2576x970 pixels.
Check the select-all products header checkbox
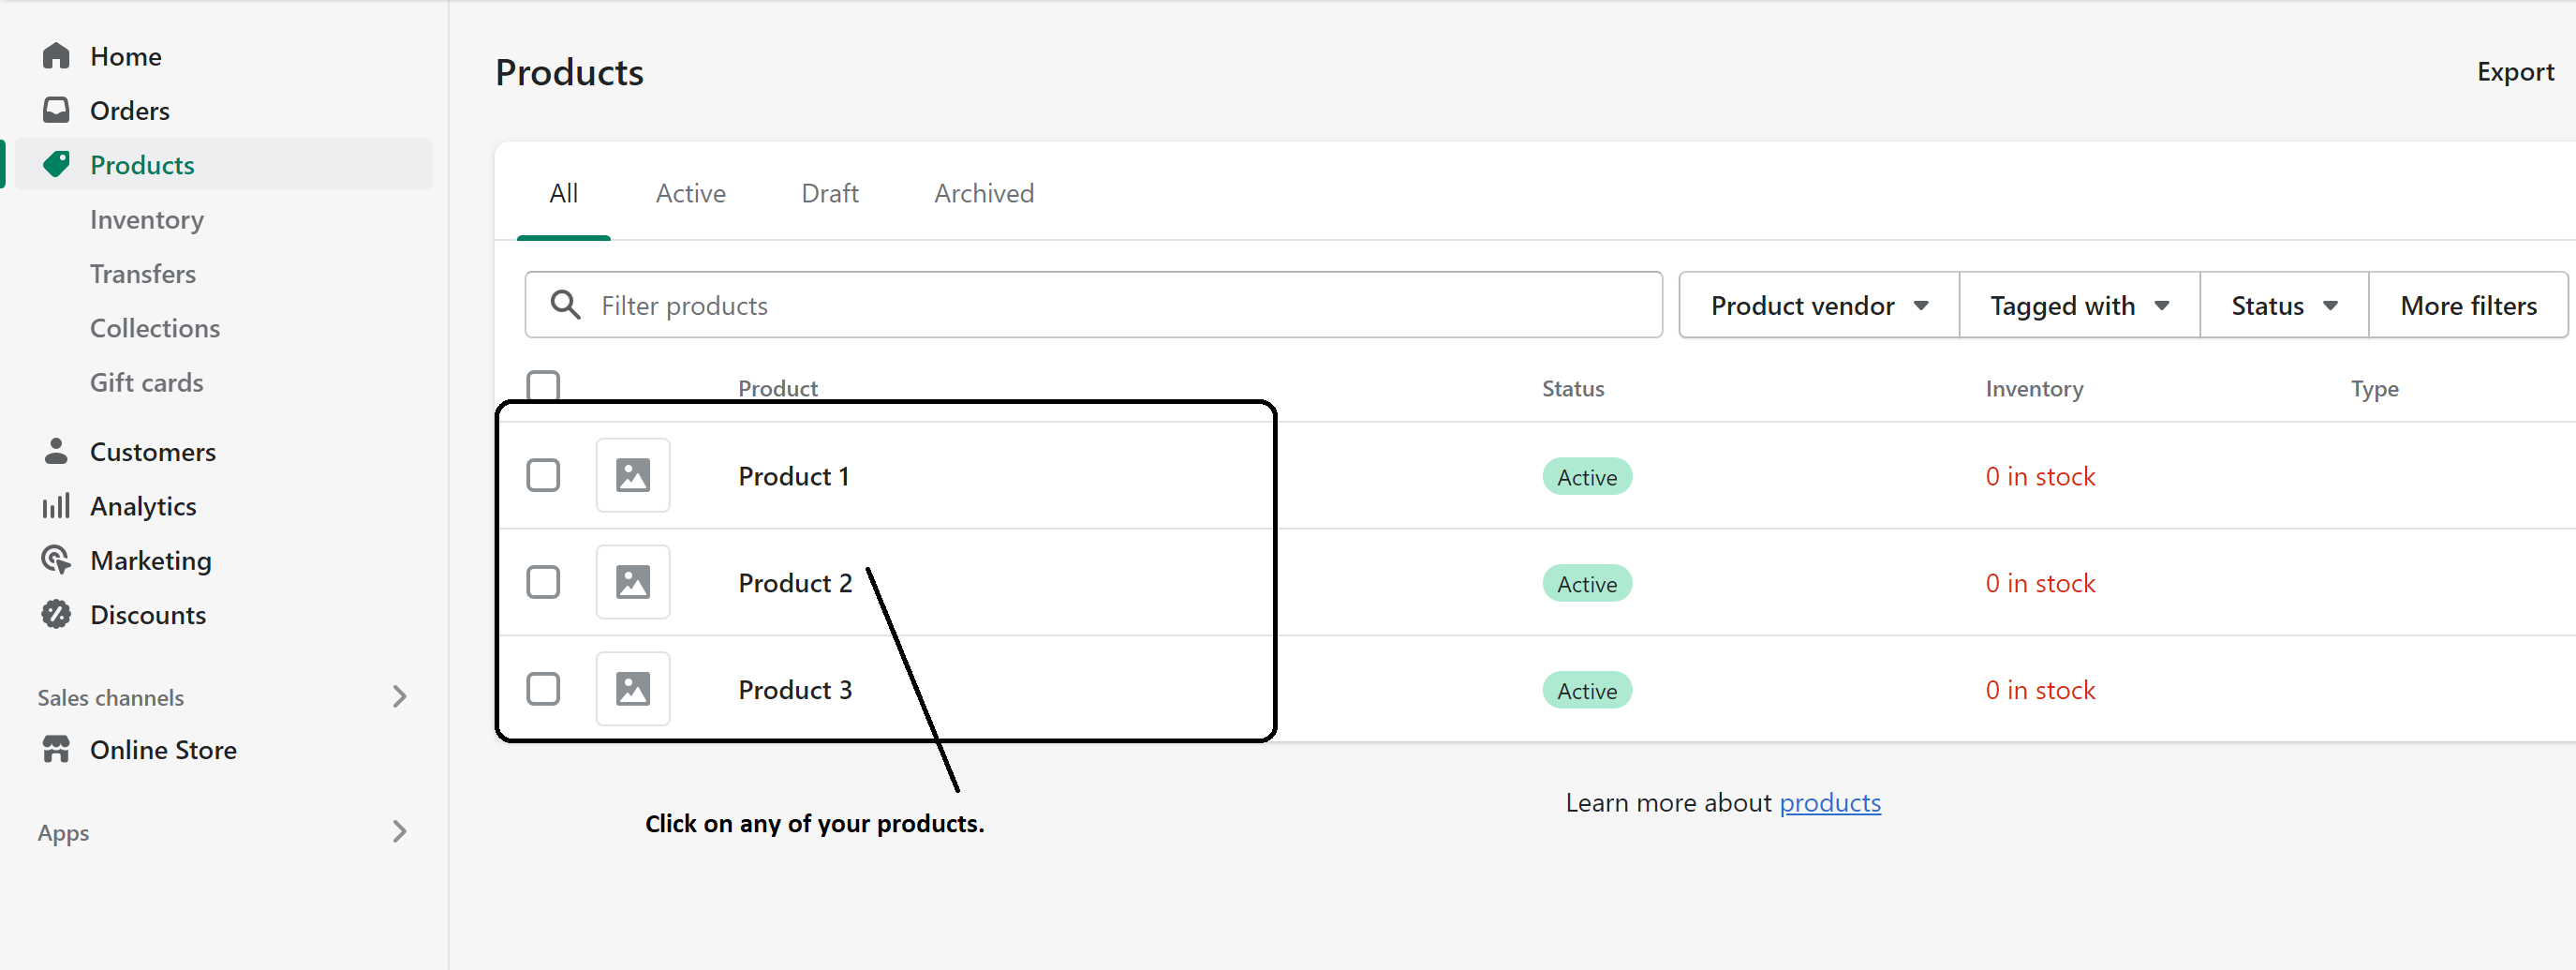(x=543, y=385)
